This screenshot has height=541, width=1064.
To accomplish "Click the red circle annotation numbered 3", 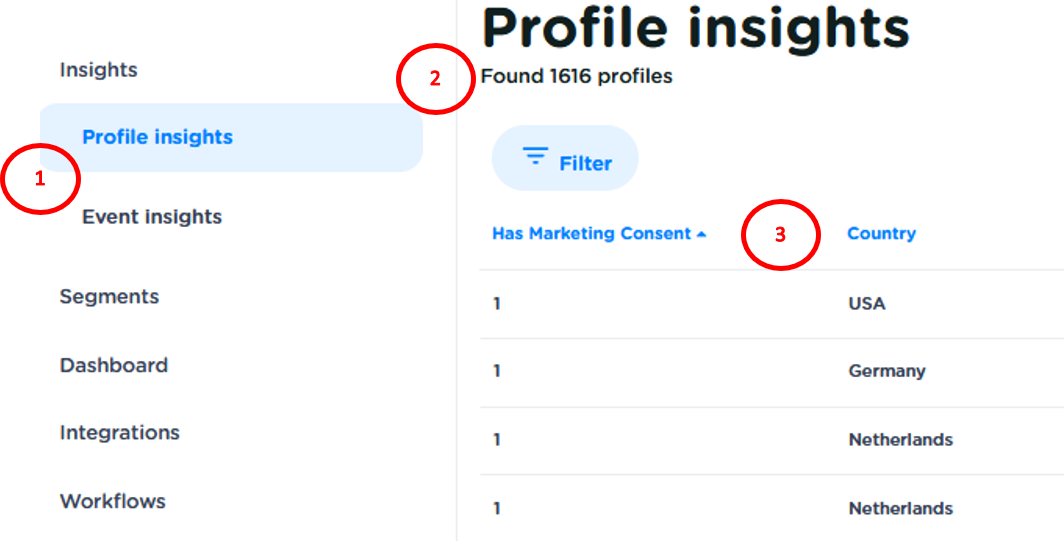I will 780,234.
